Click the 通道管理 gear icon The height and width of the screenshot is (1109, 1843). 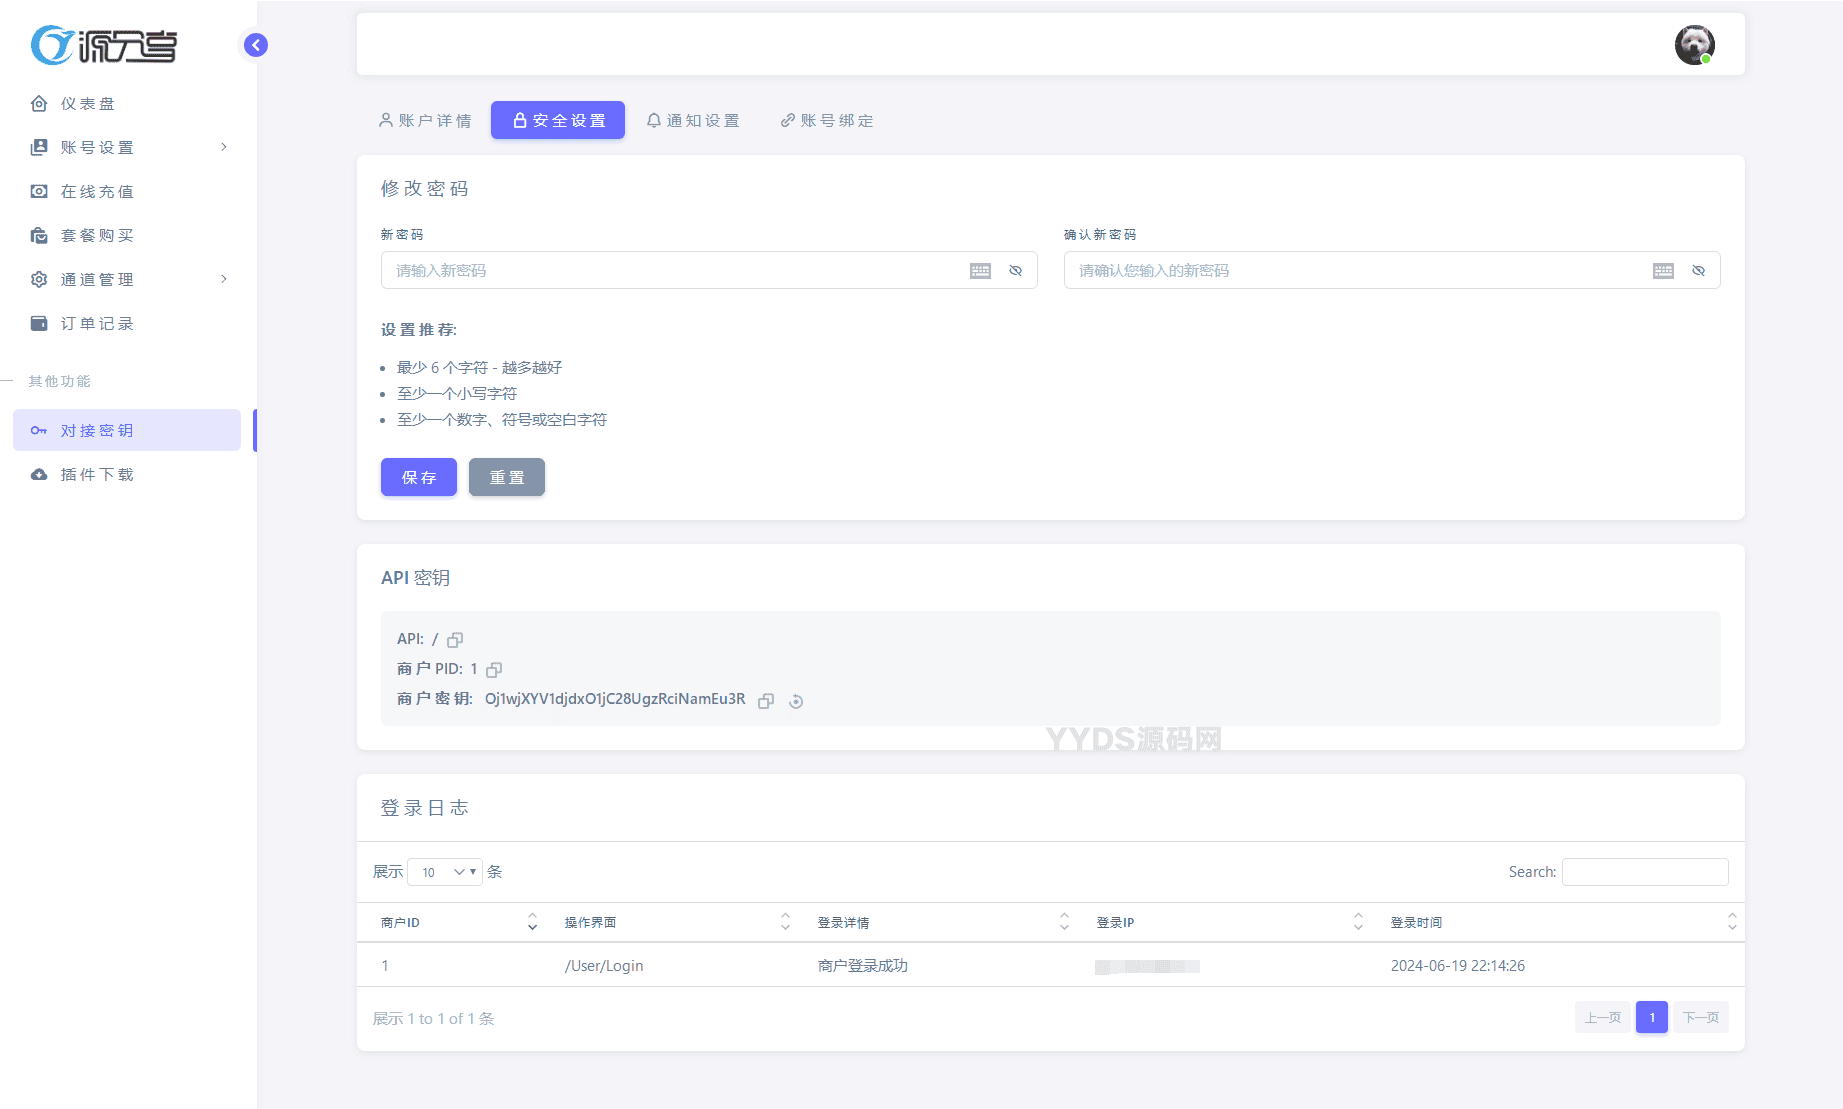click(39, 280)
